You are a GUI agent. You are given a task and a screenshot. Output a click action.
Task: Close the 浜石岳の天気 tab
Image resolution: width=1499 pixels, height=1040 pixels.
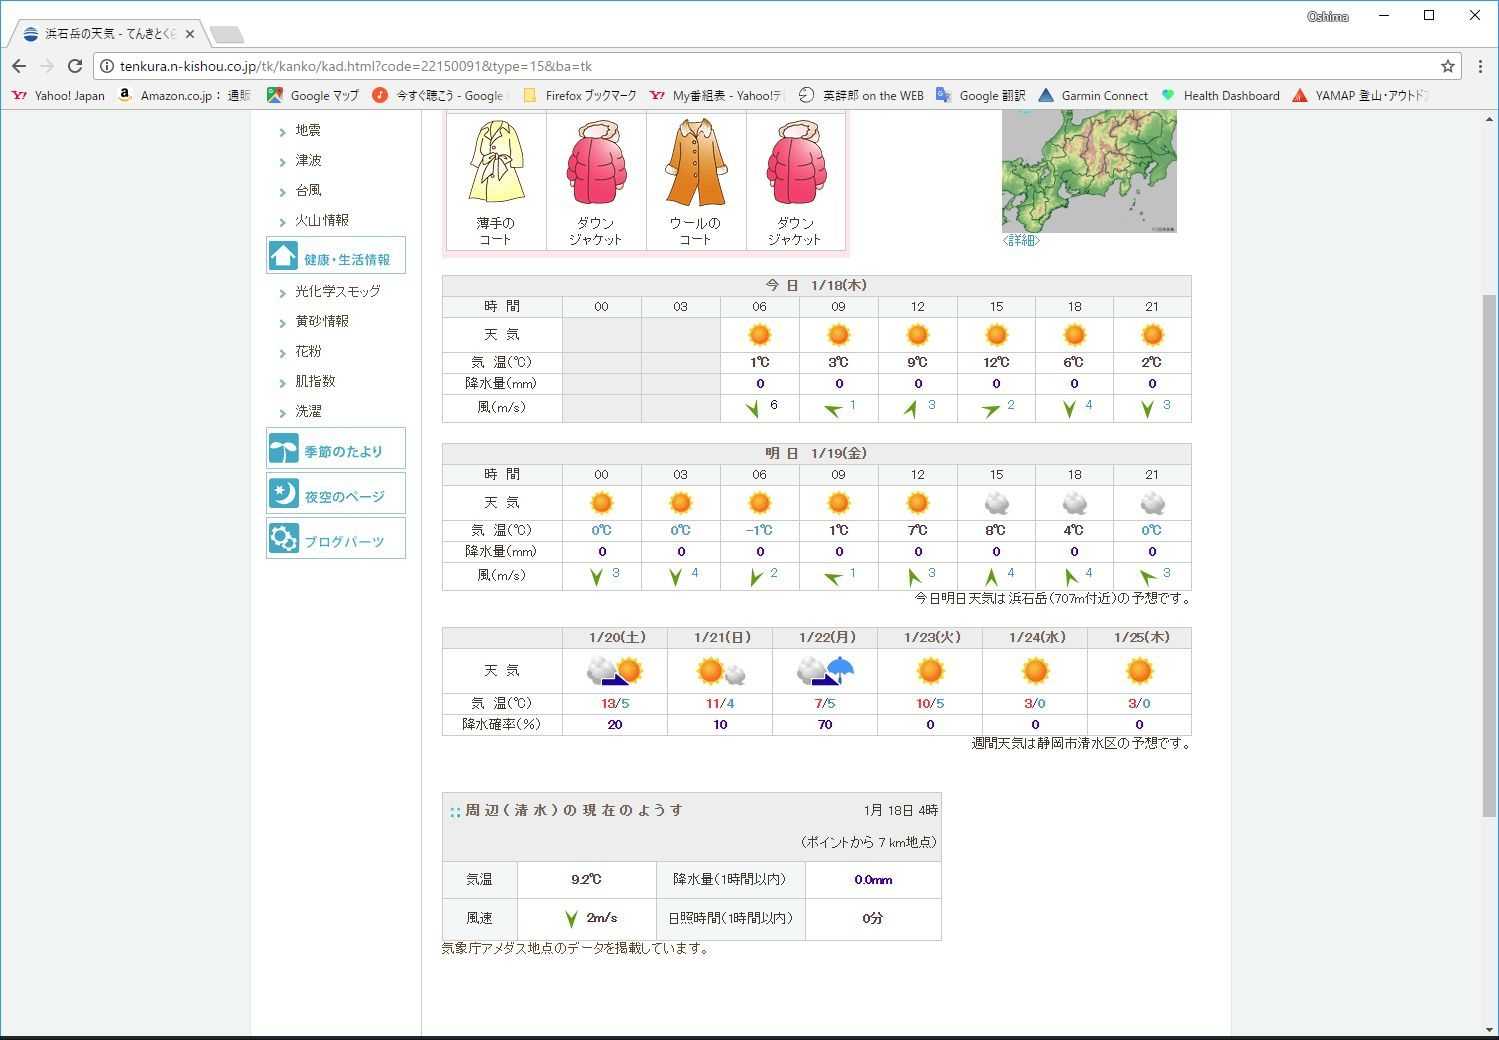click(190, 34)
